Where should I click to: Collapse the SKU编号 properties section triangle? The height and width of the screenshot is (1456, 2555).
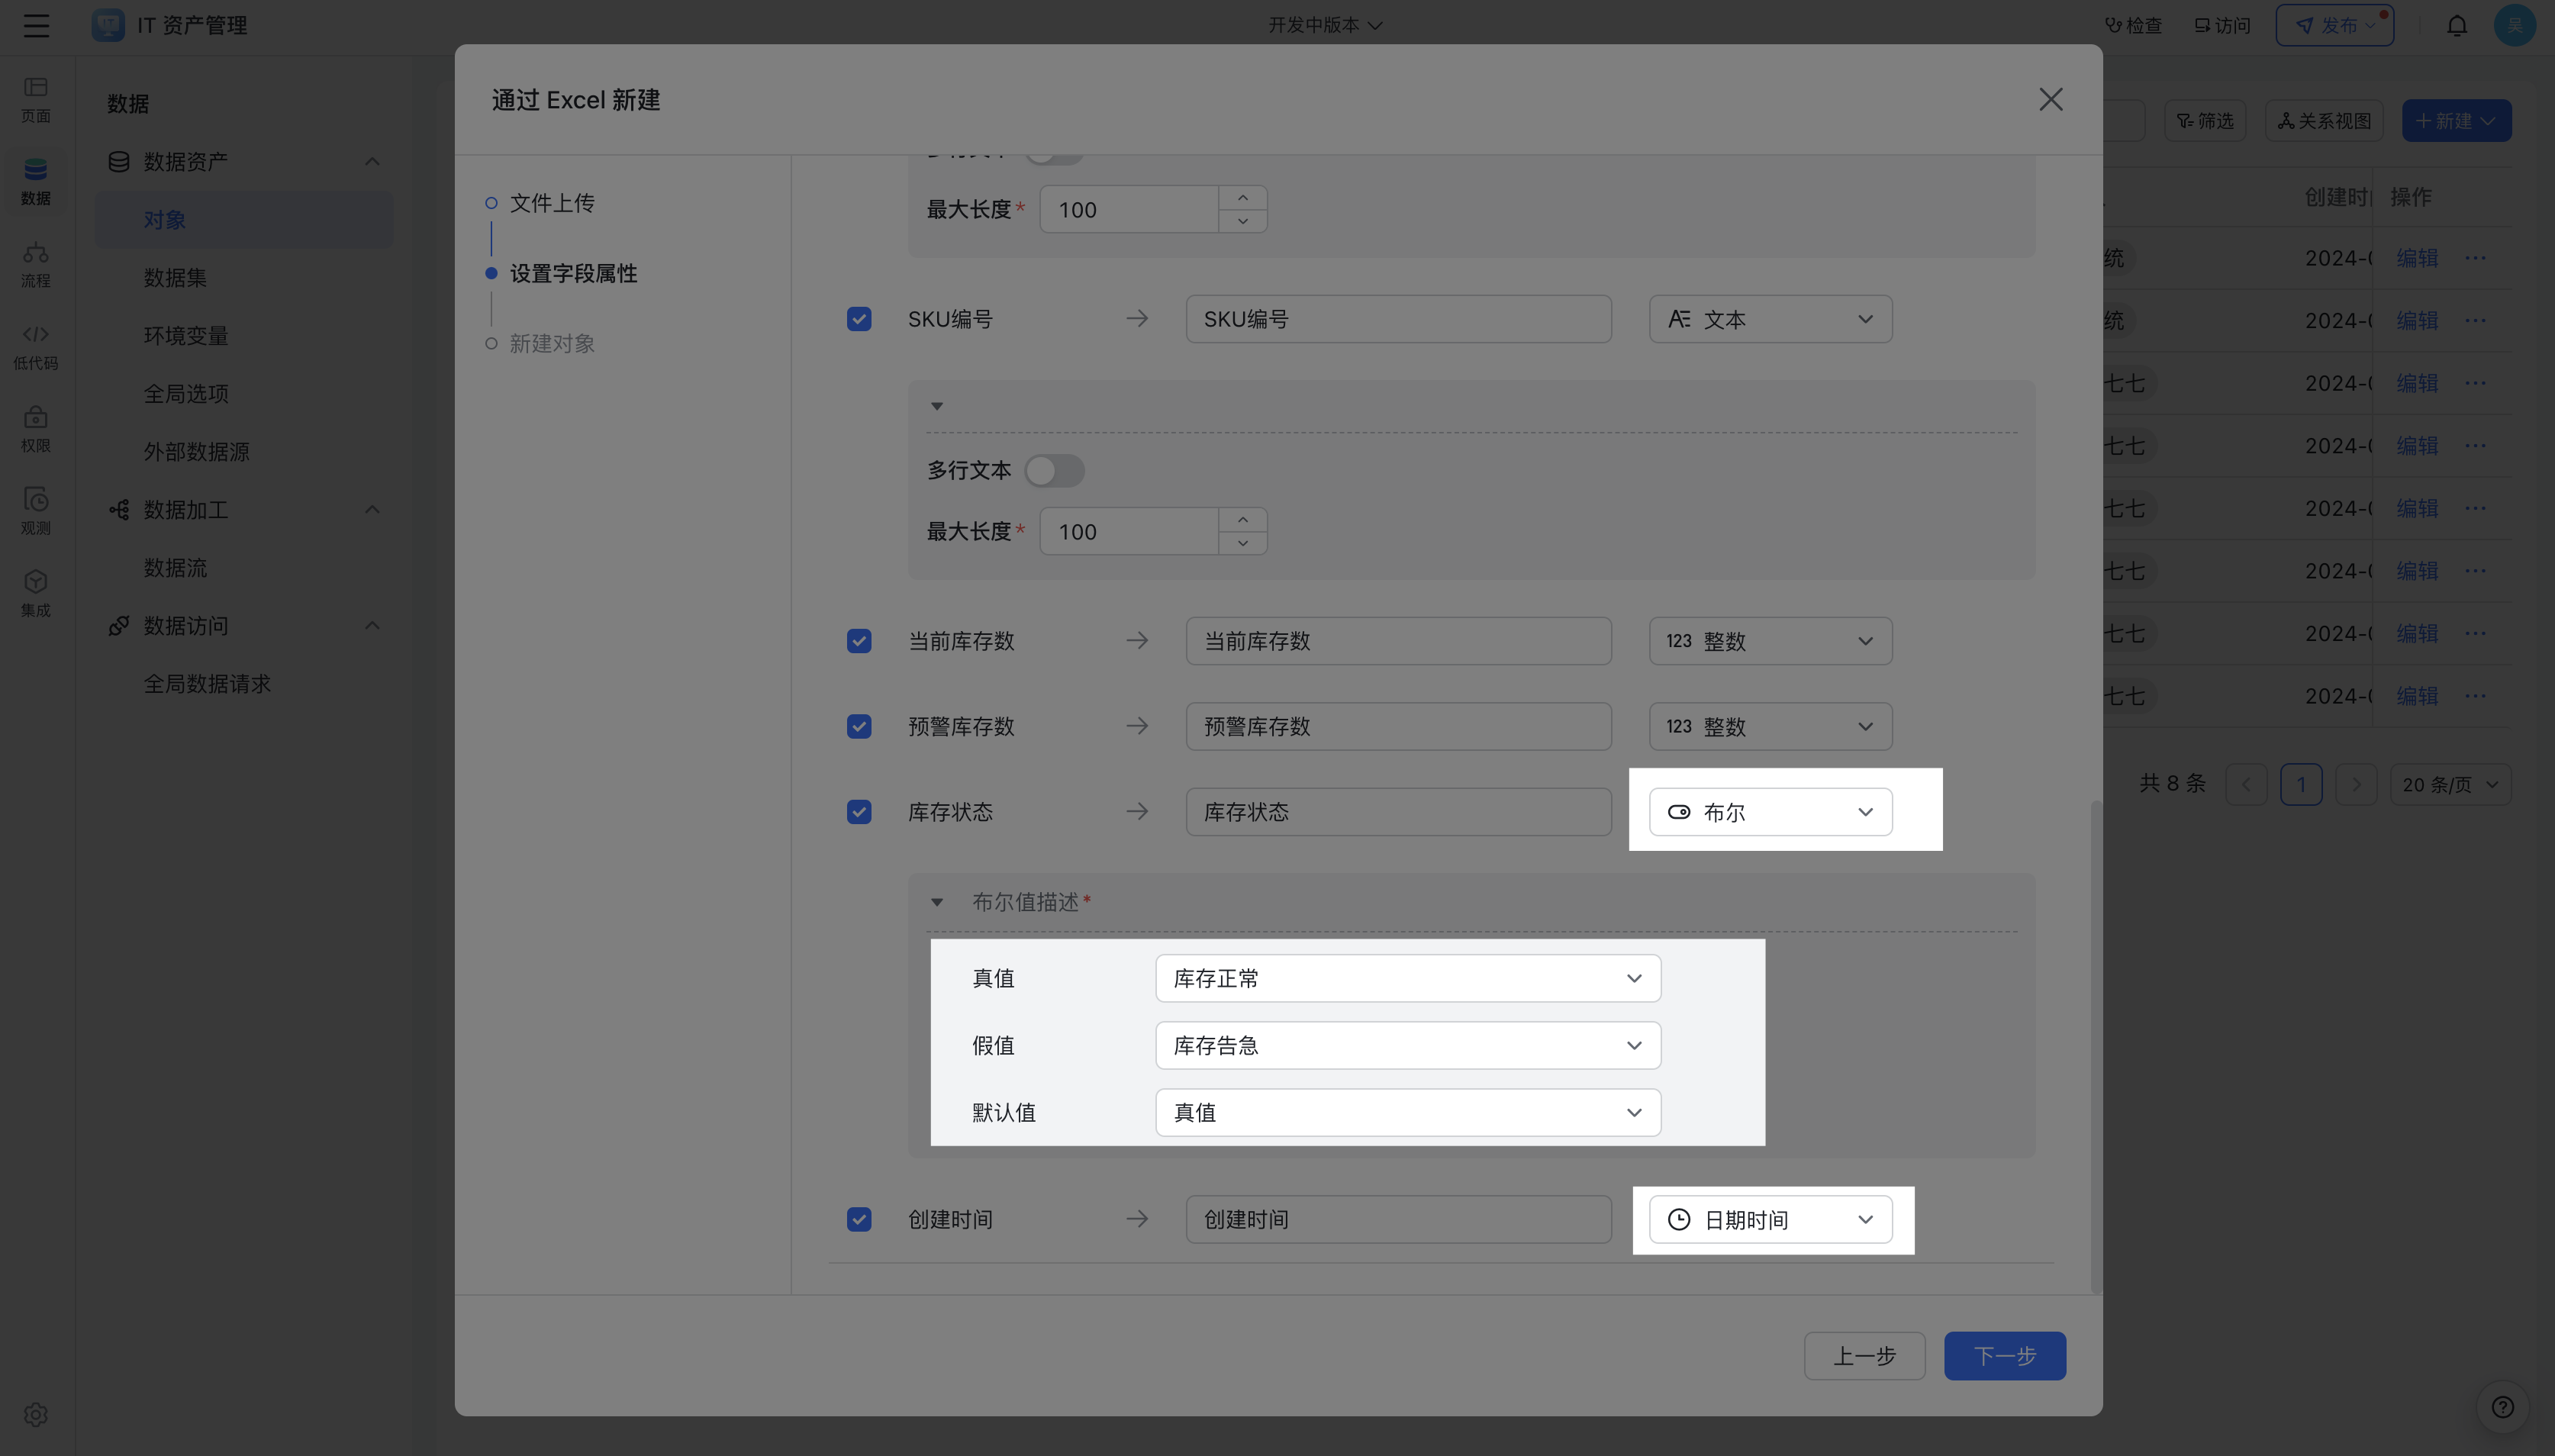click(x=937, y=406)
